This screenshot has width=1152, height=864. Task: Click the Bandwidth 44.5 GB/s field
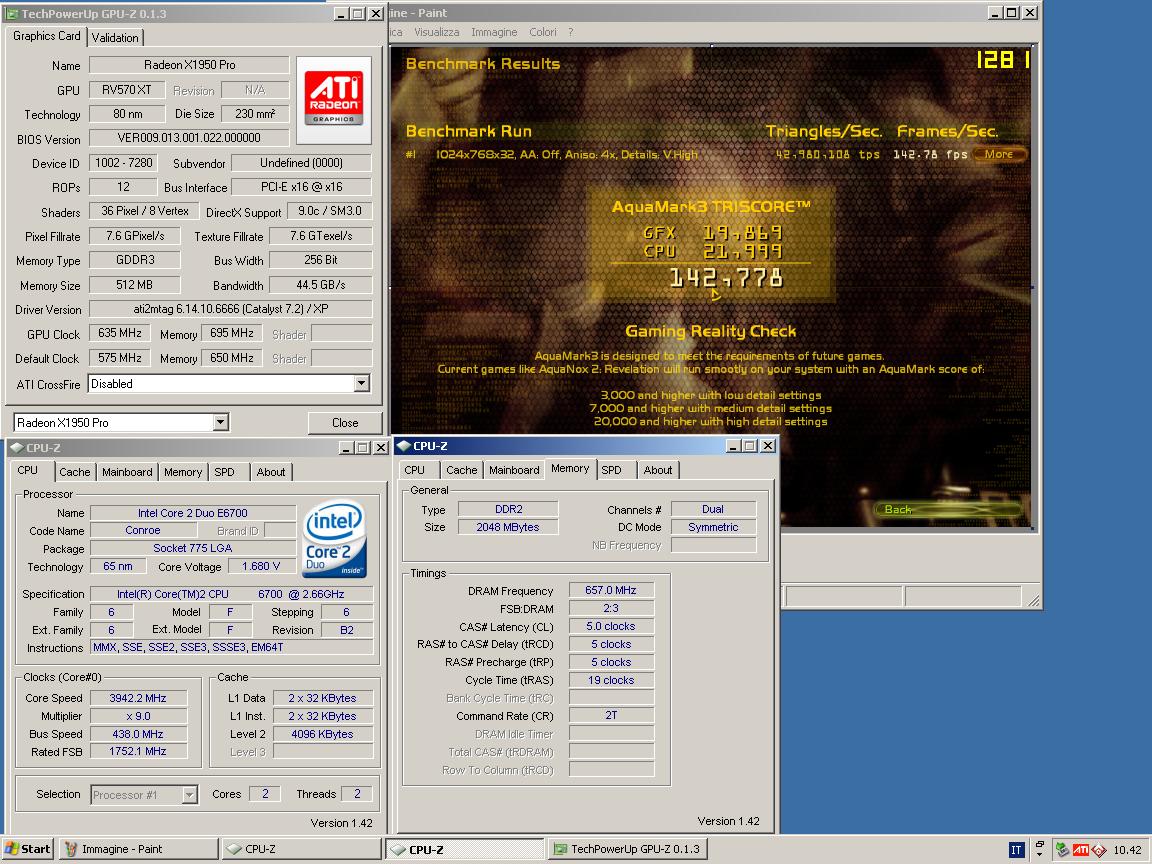[320, 285]
